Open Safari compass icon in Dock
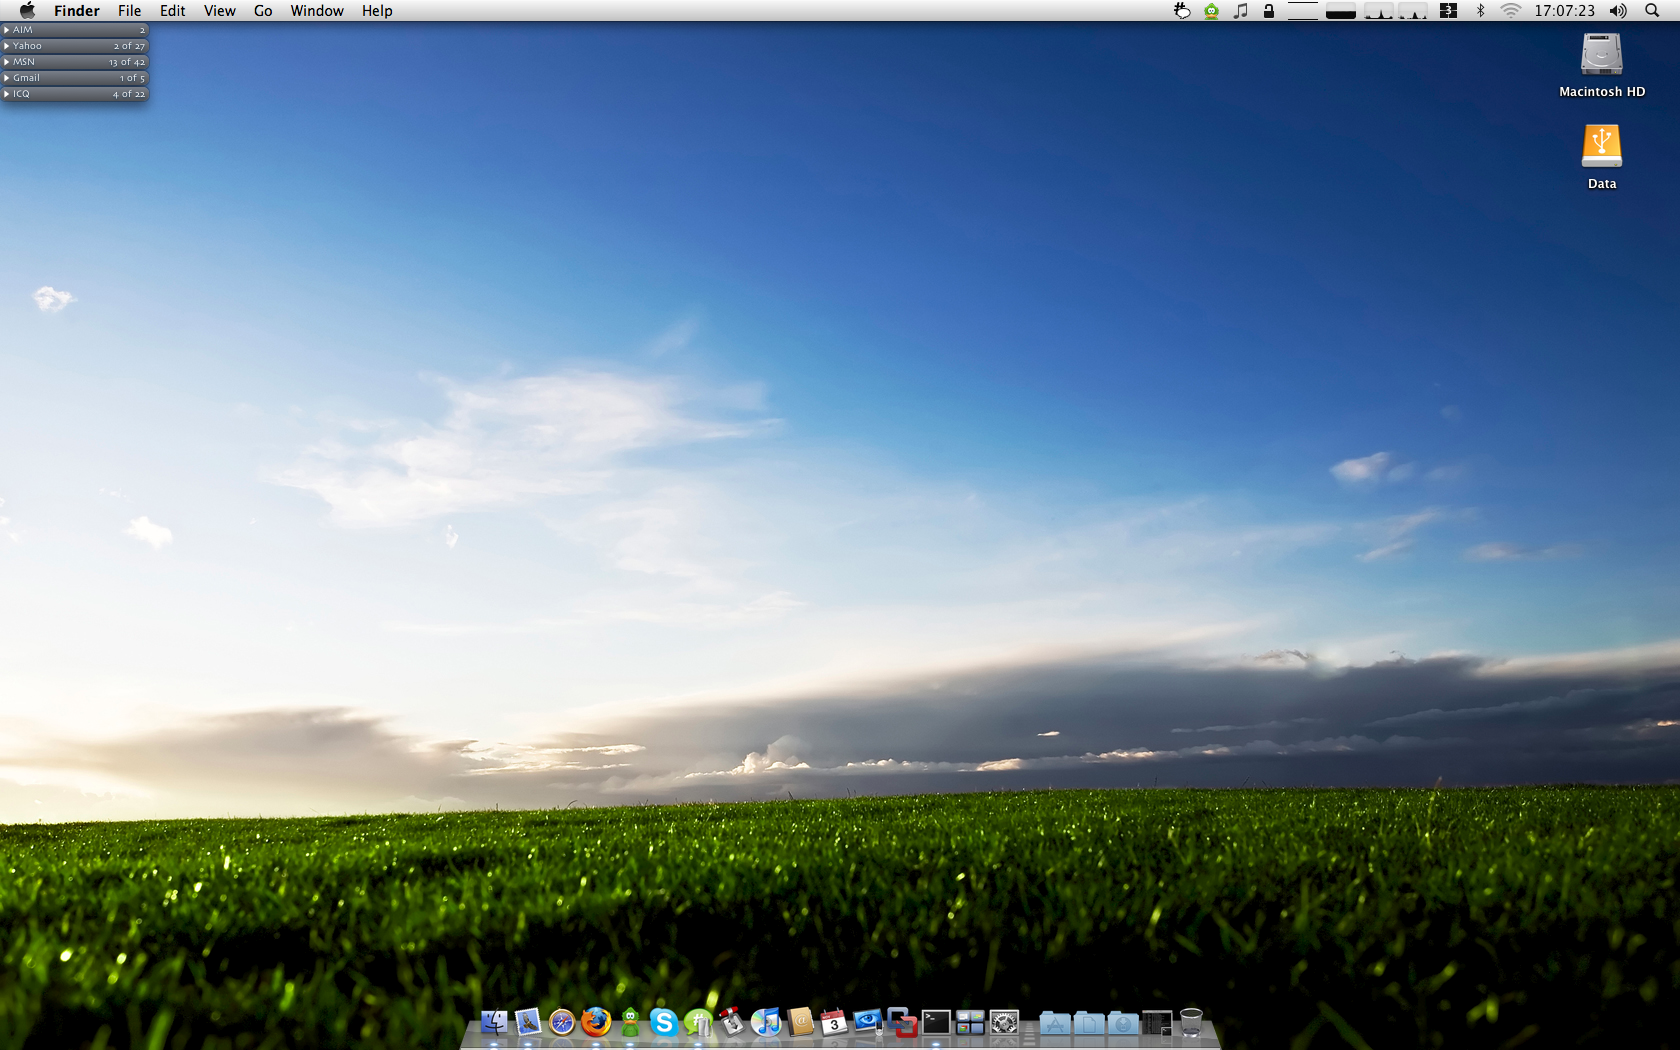This screenshot has height=1050, width=1680. point(562,1022)
